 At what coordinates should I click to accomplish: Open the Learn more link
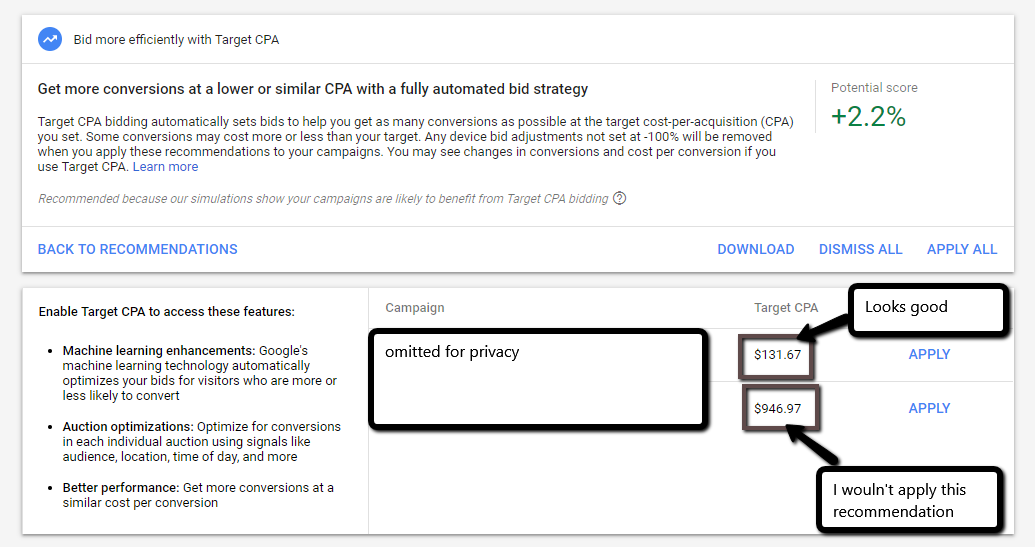165,167
